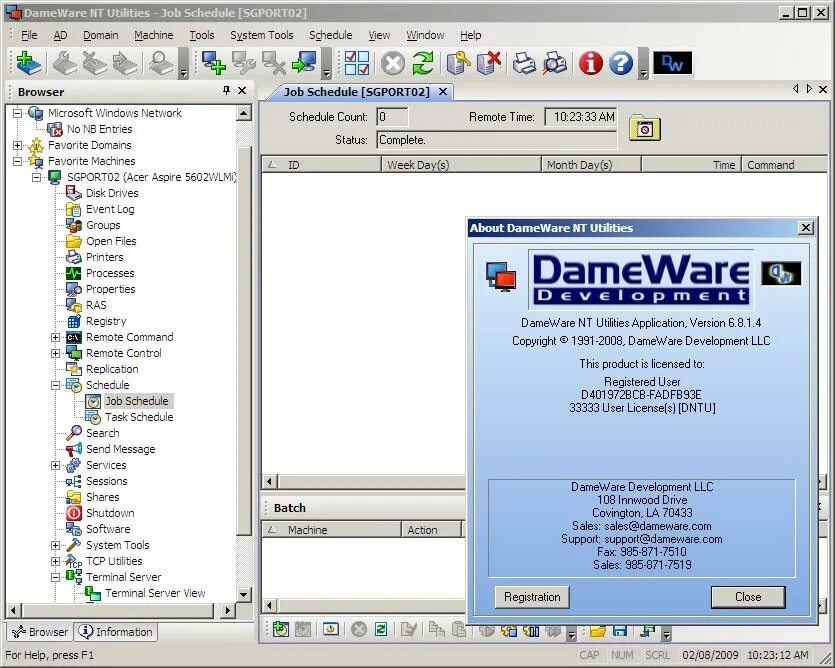Open the System Tools menu
835x668 pixels.
(x=261, y=35)
